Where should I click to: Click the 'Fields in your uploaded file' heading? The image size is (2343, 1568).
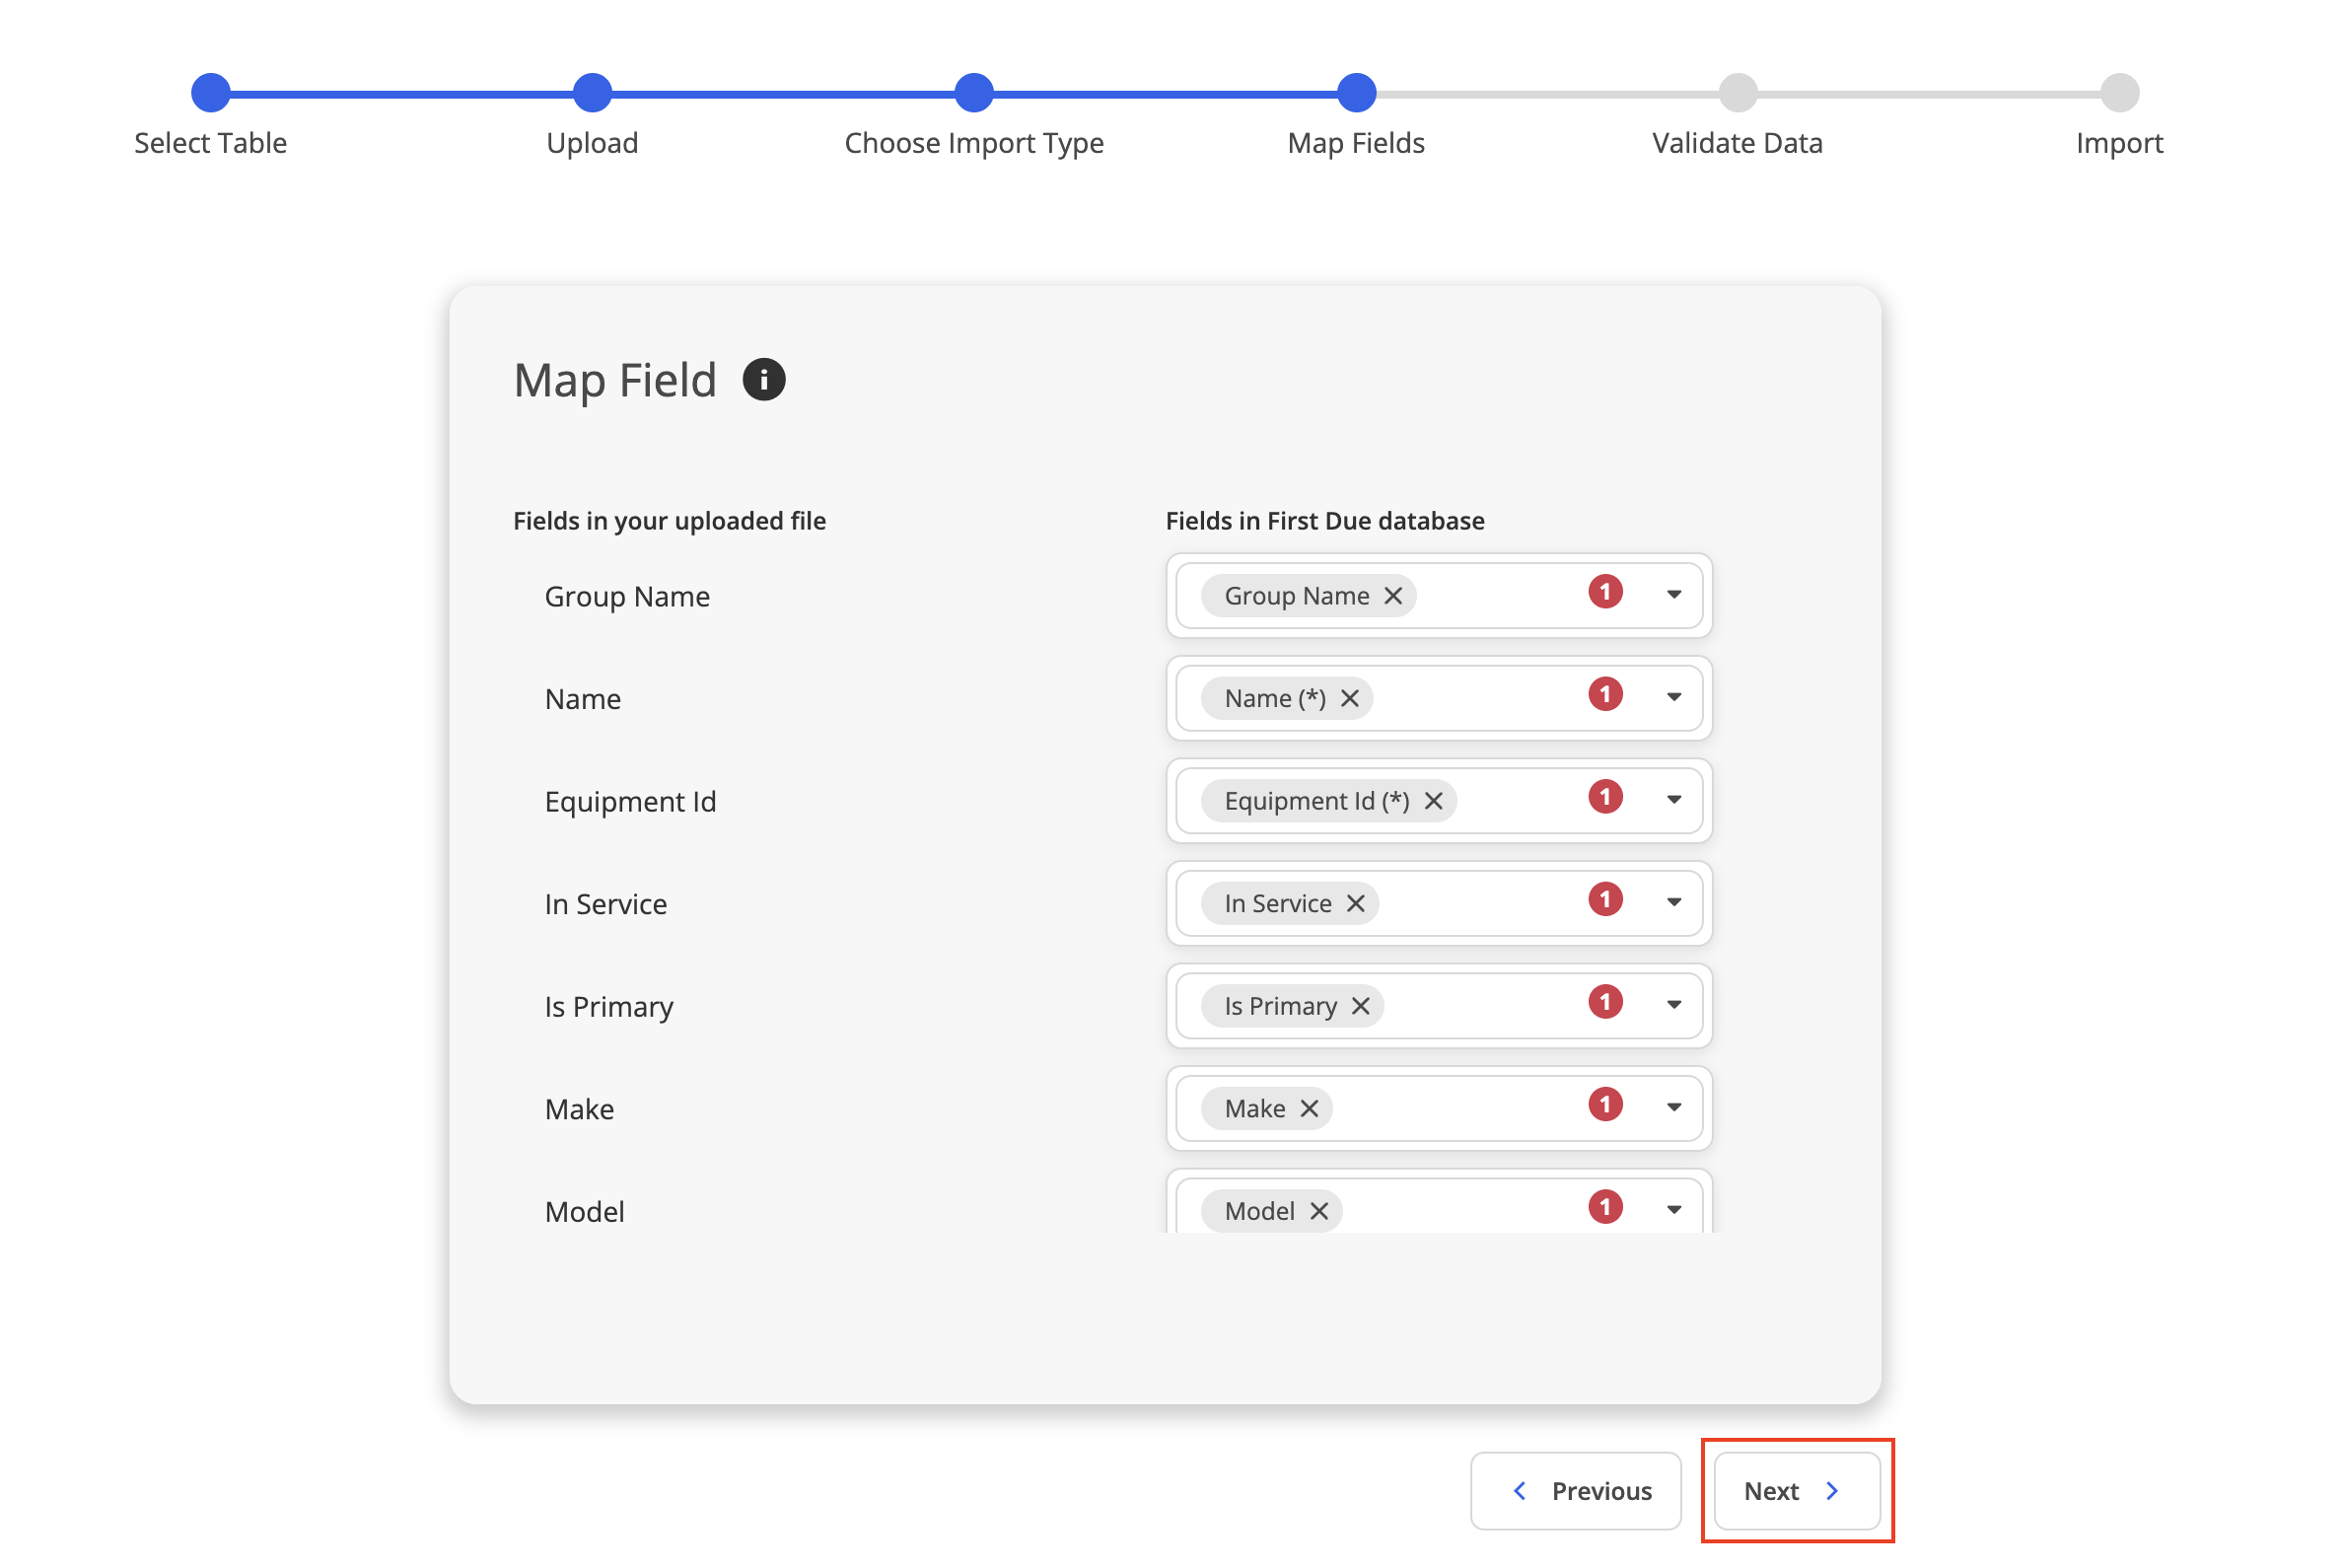[x=672, y=523]
